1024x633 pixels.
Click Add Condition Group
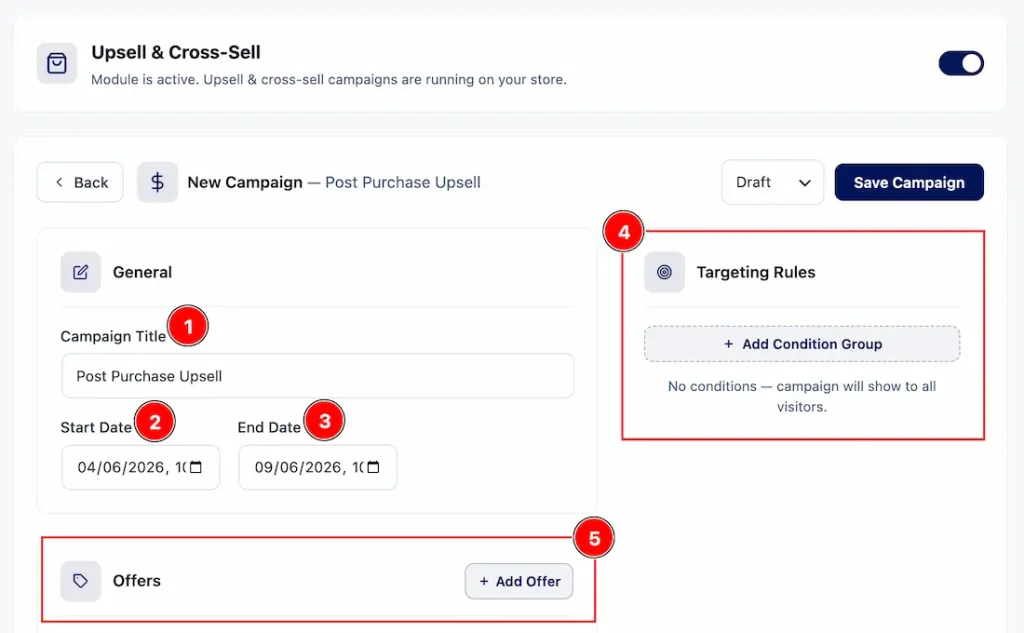pyautogui.click(x=802, y=344)
